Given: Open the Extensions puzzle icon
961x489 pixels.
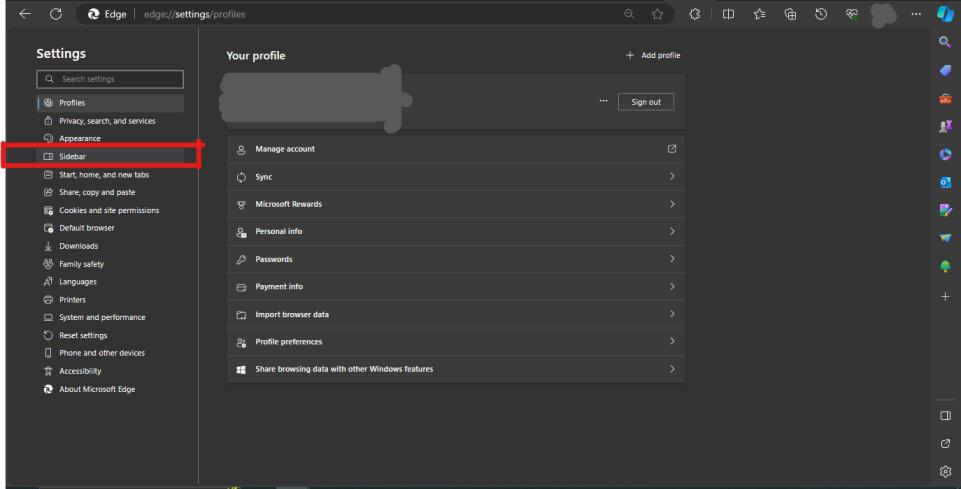Looking at the screenshot, I should (694, 14).
